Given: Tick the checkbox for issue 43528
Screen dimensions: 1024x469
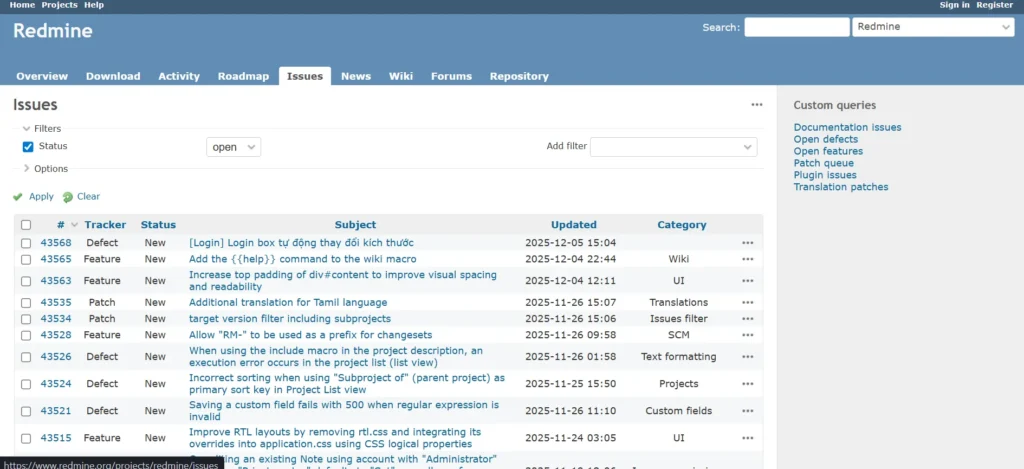Looking at the screenshot, I should point(25,335).
